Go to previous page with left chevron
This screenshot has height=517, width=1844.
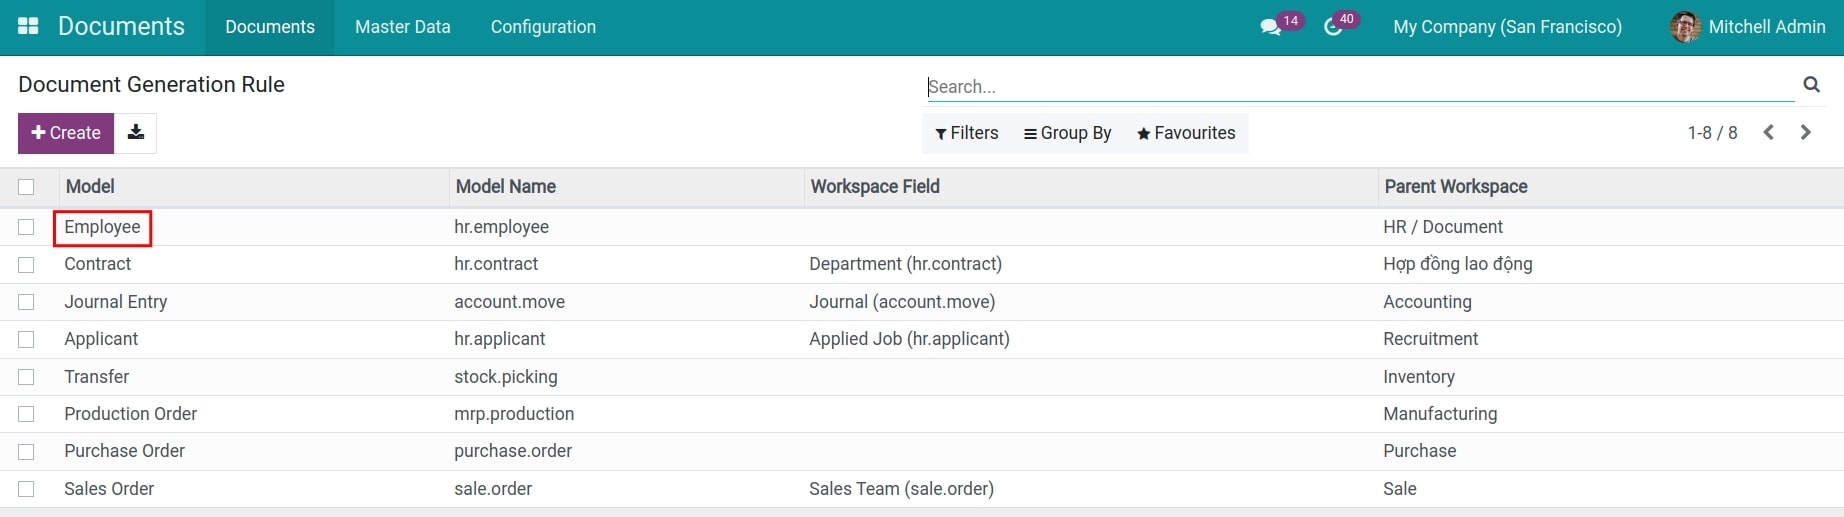pos(1768,133)
